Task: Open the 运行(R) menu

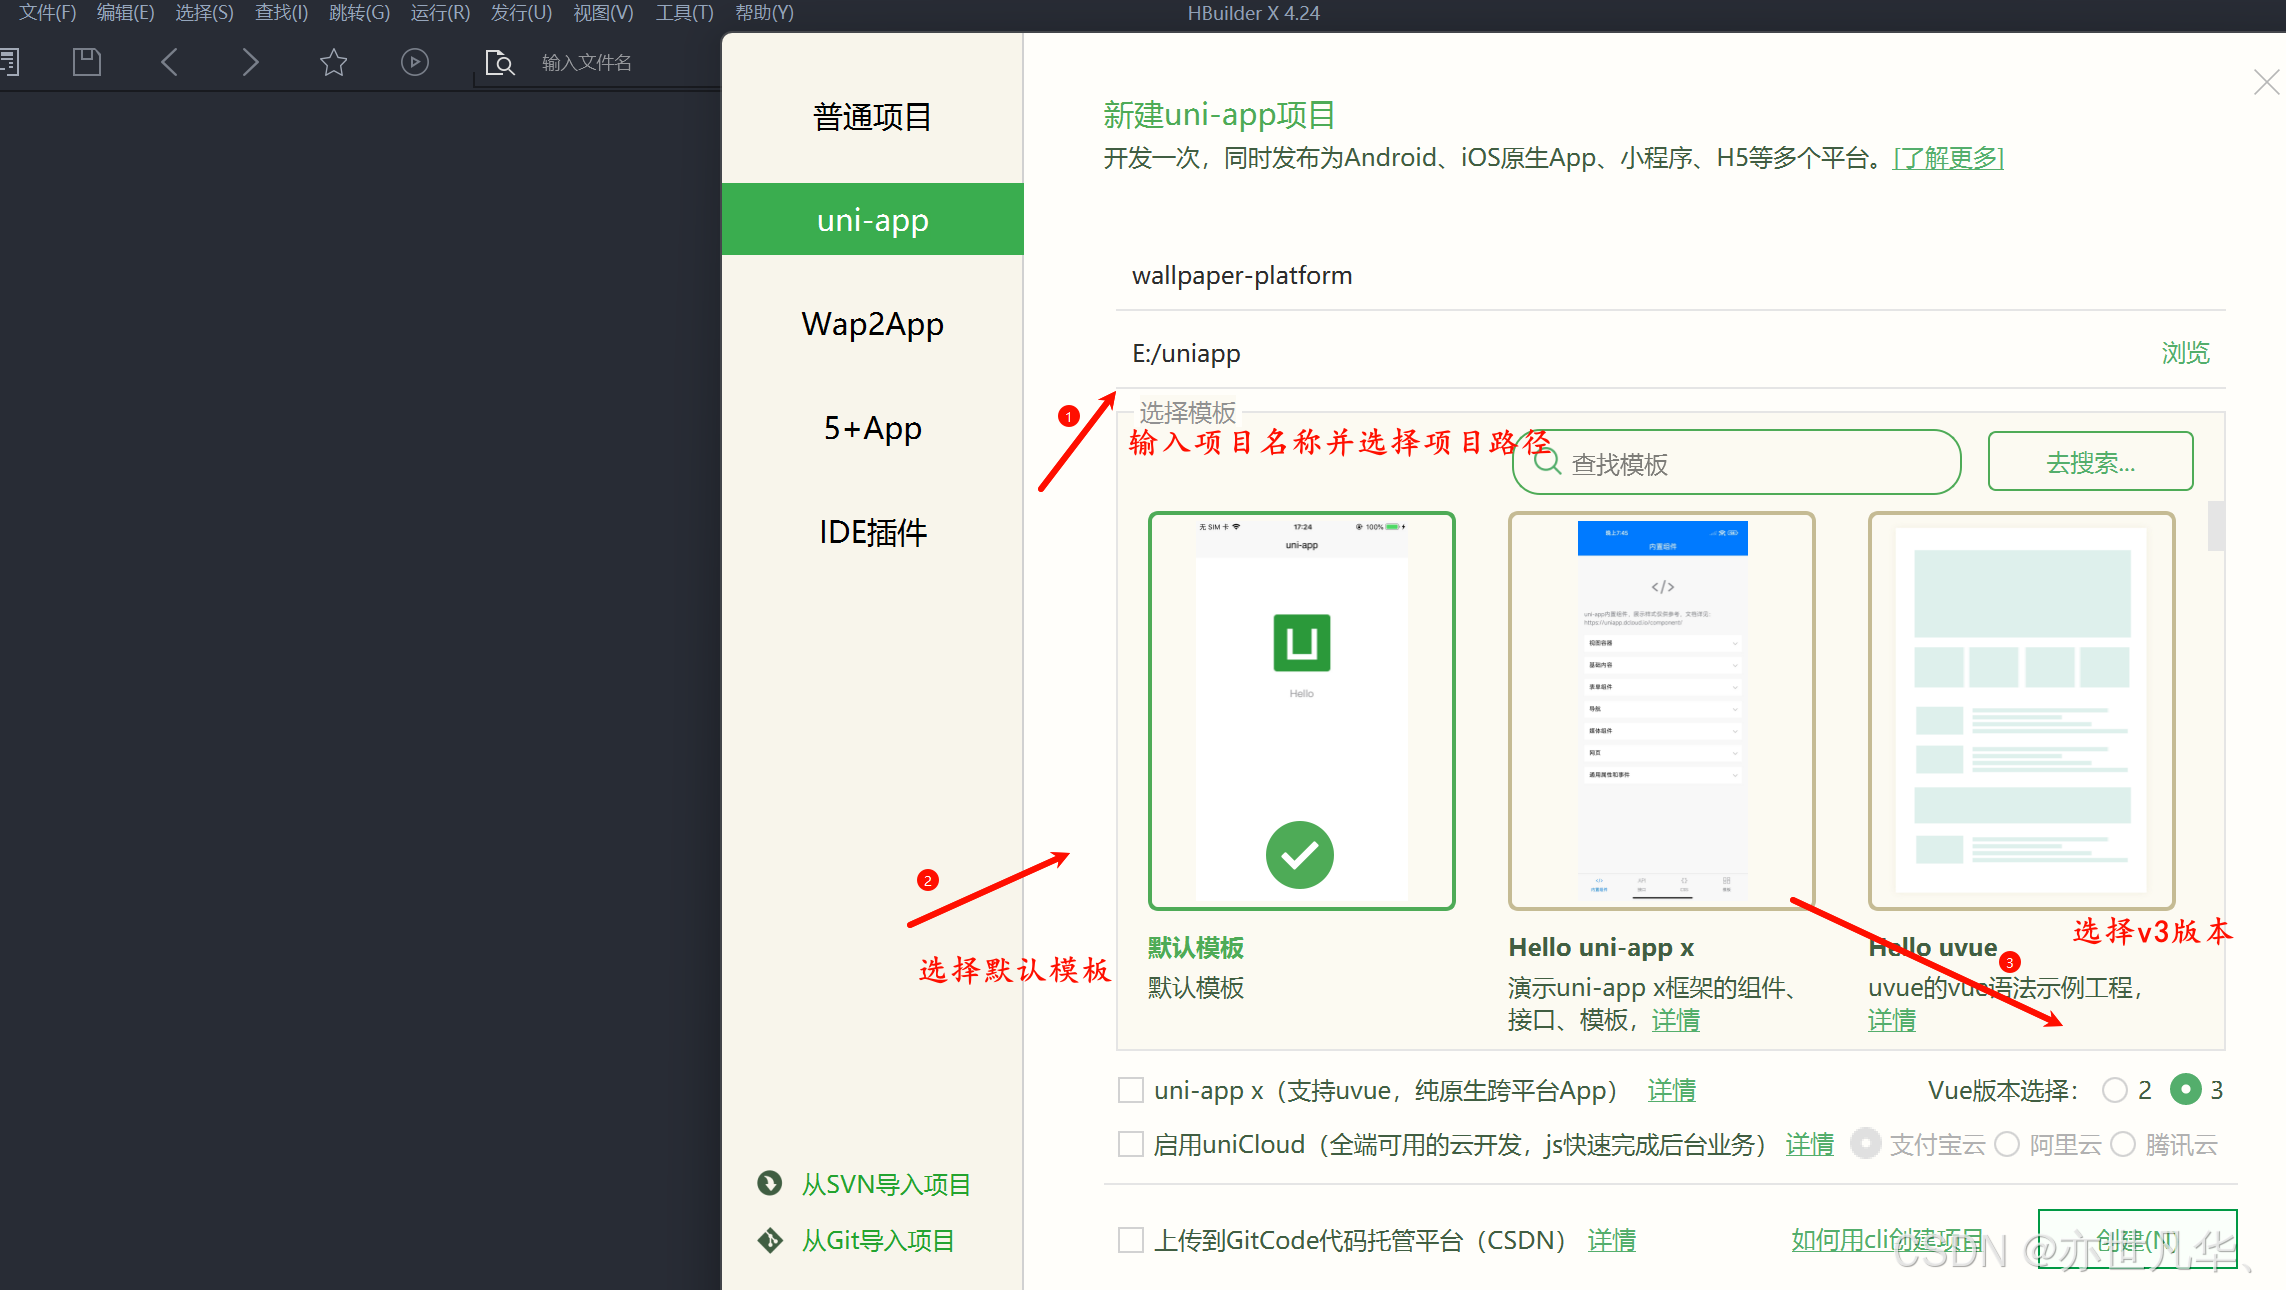Action: [440, 13]
